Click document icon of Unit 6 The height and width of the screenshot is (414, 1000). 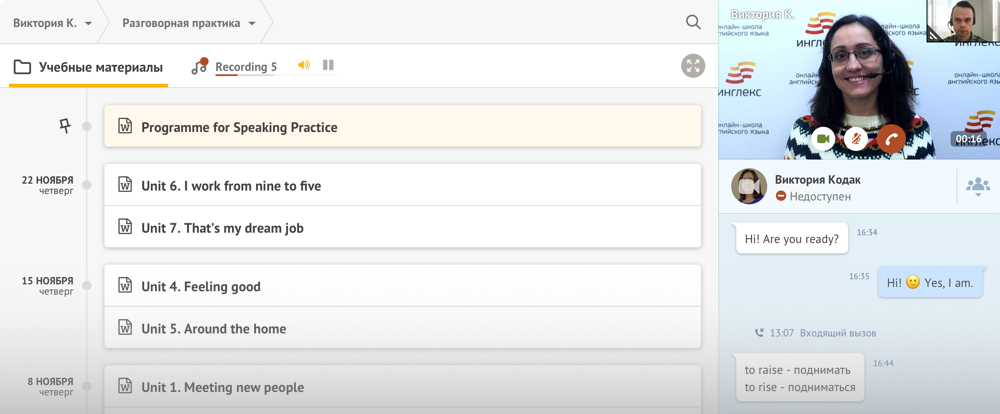(x=126, y=185)
